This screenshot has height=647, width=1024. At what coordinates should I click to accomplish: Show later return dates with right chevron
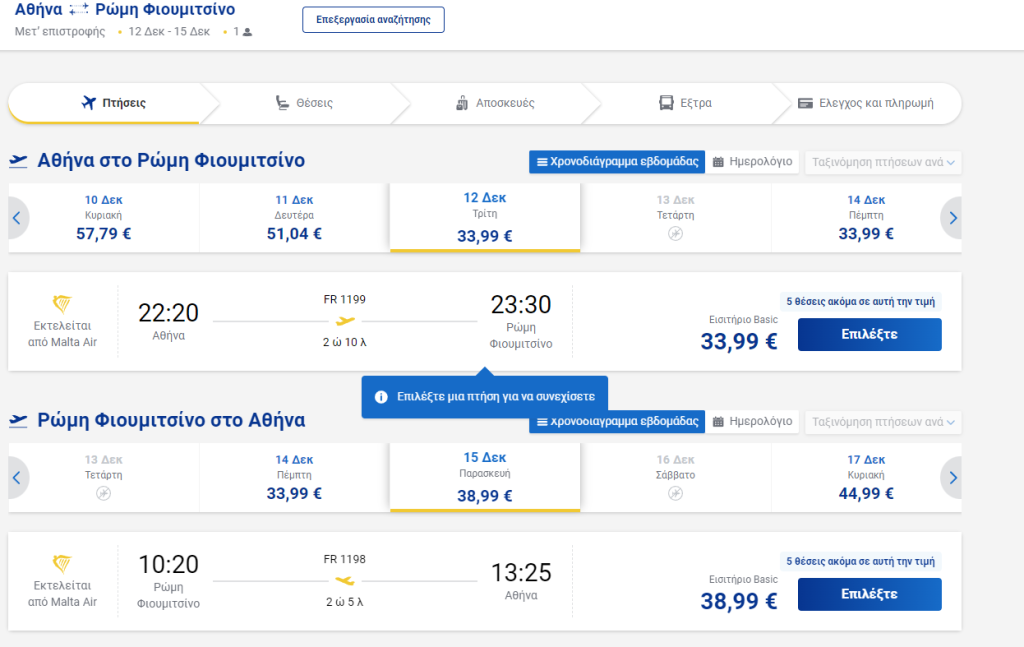tap(952, 478)
